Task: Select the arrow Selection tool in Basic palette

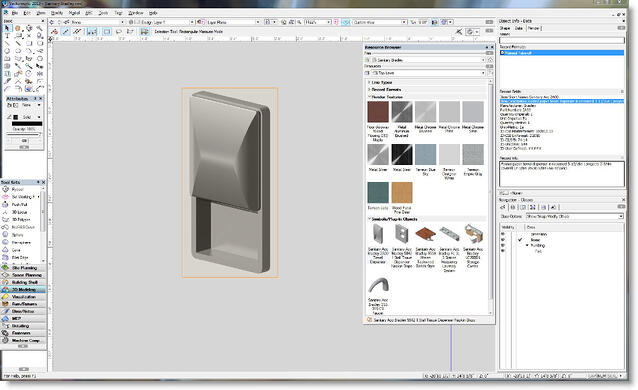Action: pos(7,28)
